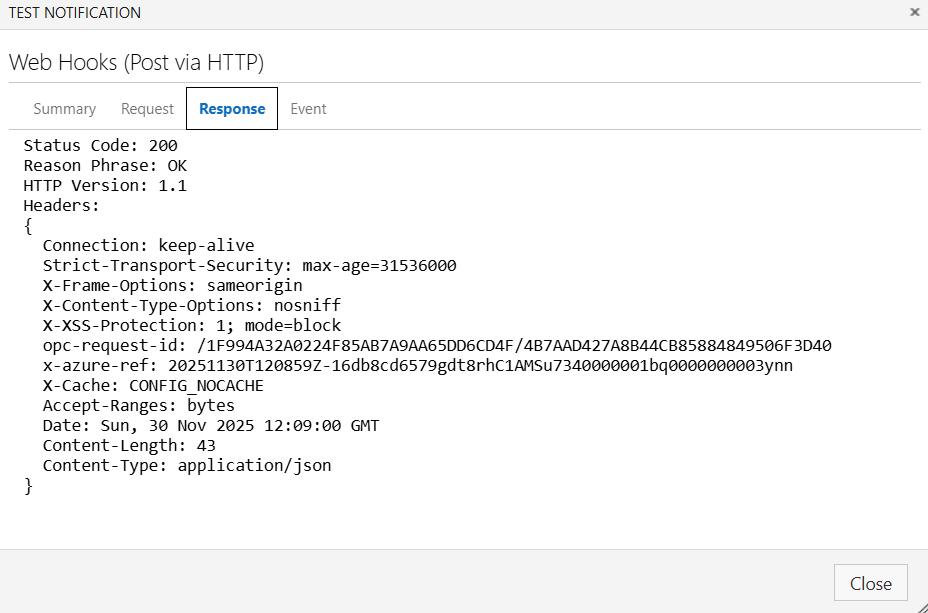The image size is (928, 613).
Task: Switch to the Summary tab
Action: point(64,108)
